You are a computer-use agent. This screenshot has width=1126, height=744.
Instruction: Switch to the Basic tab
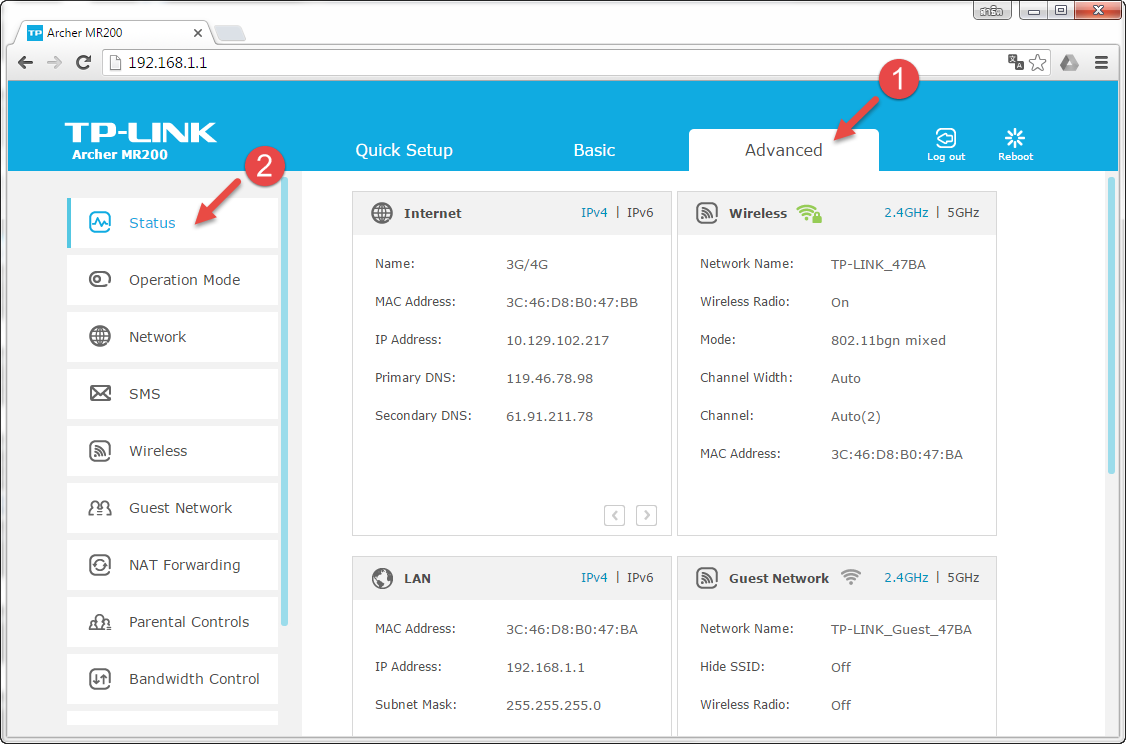click(x=594, y=150)
